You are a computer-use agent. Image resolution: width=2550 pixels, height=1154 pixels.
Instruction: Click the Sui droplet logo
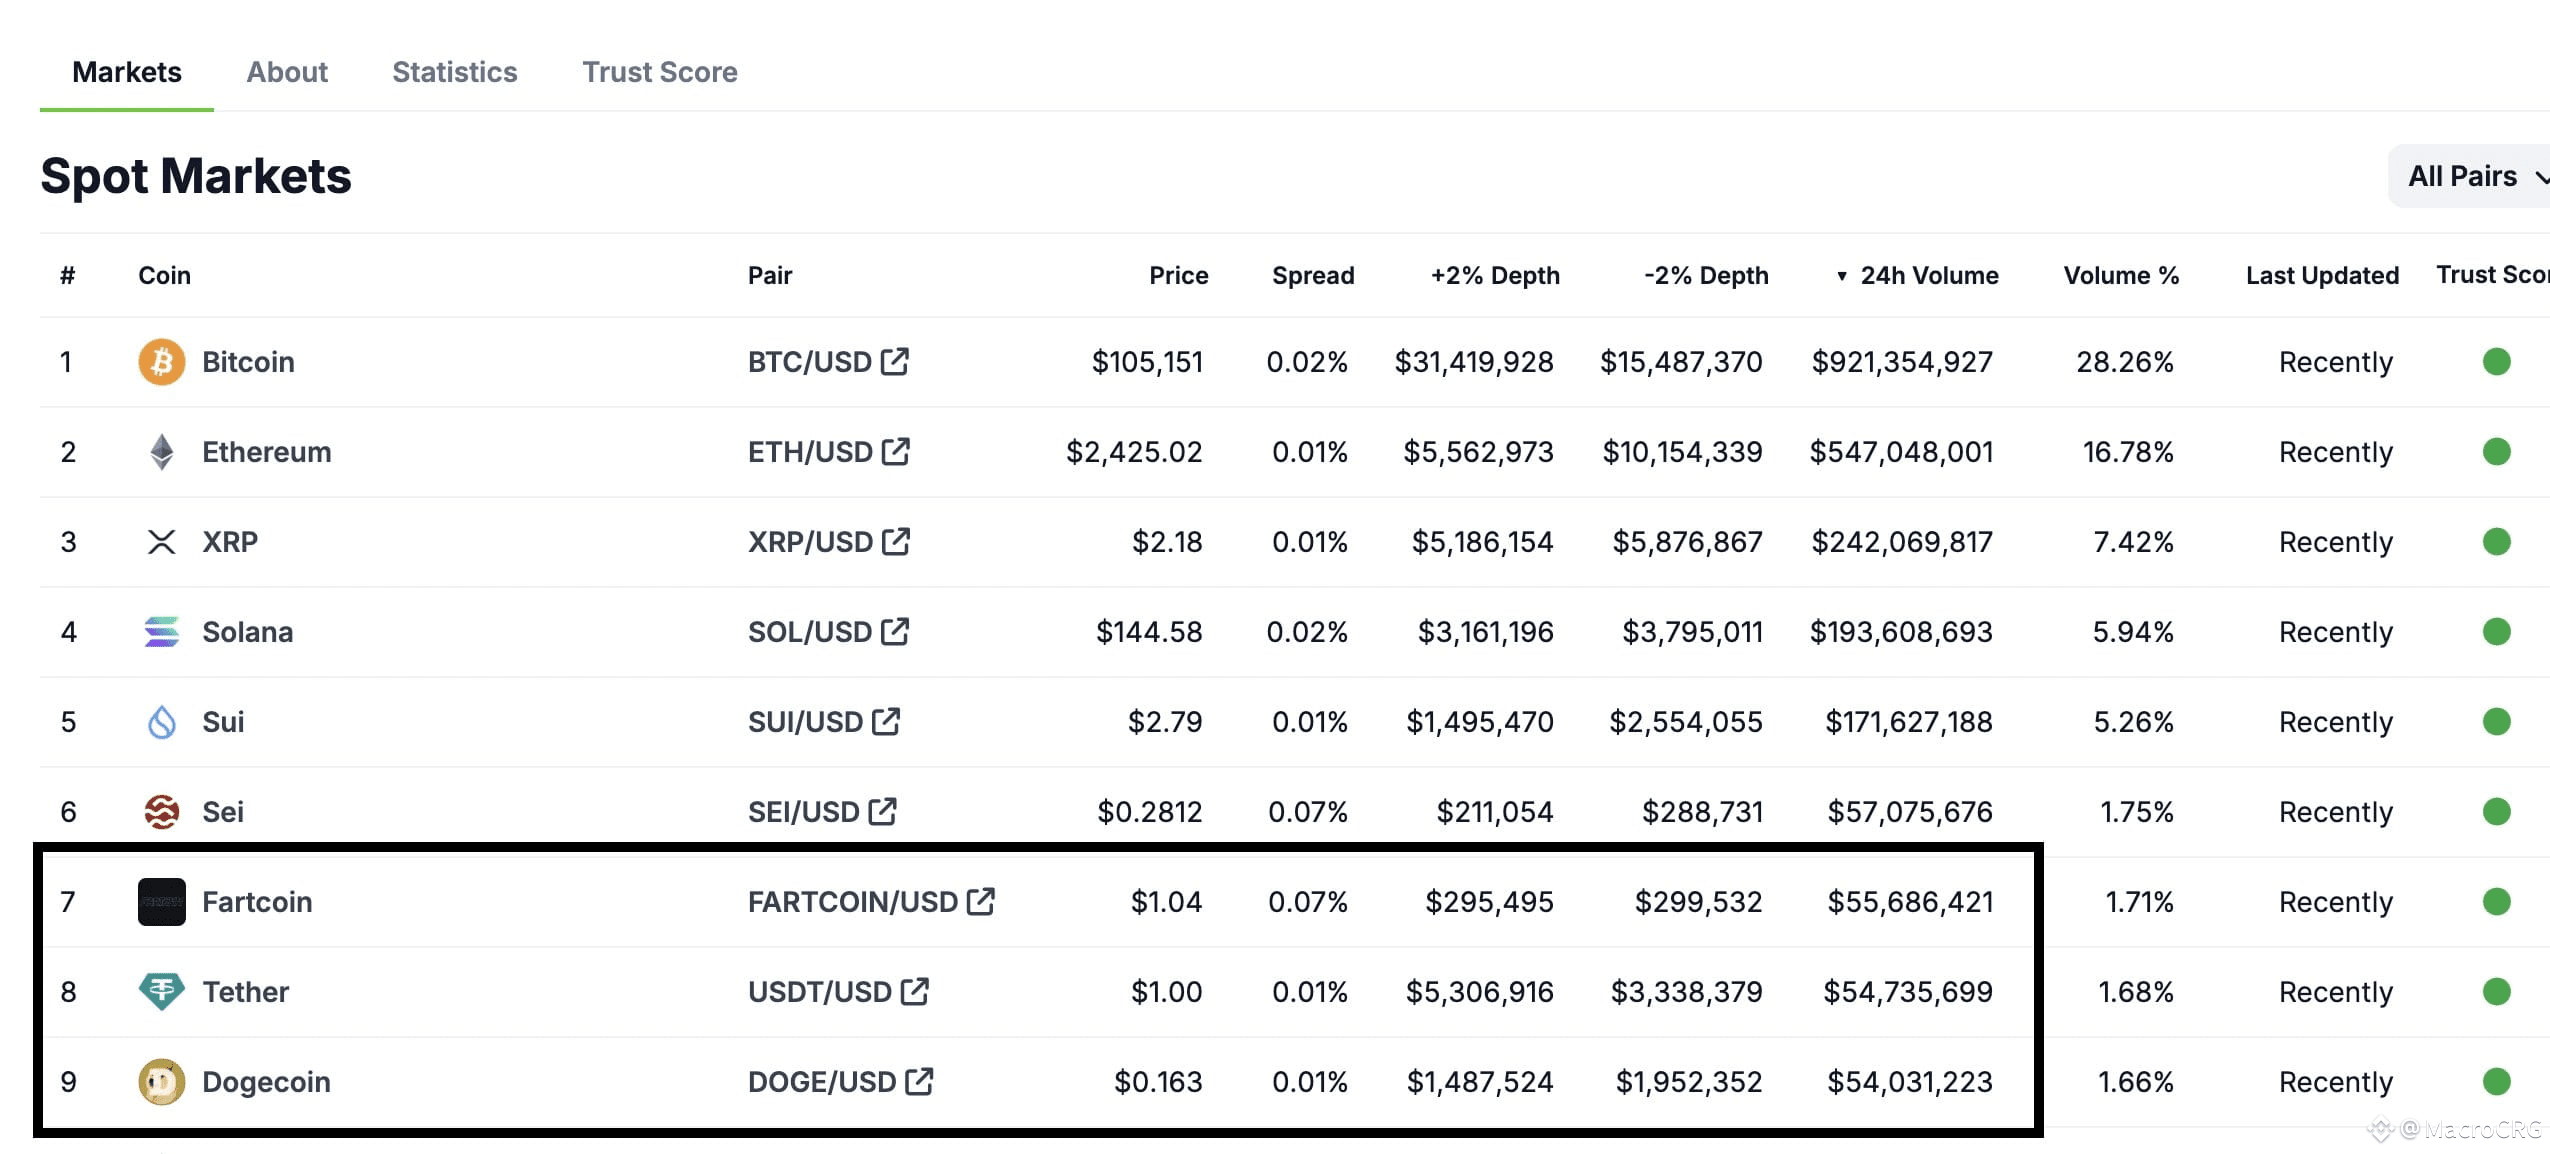point(161,722)
